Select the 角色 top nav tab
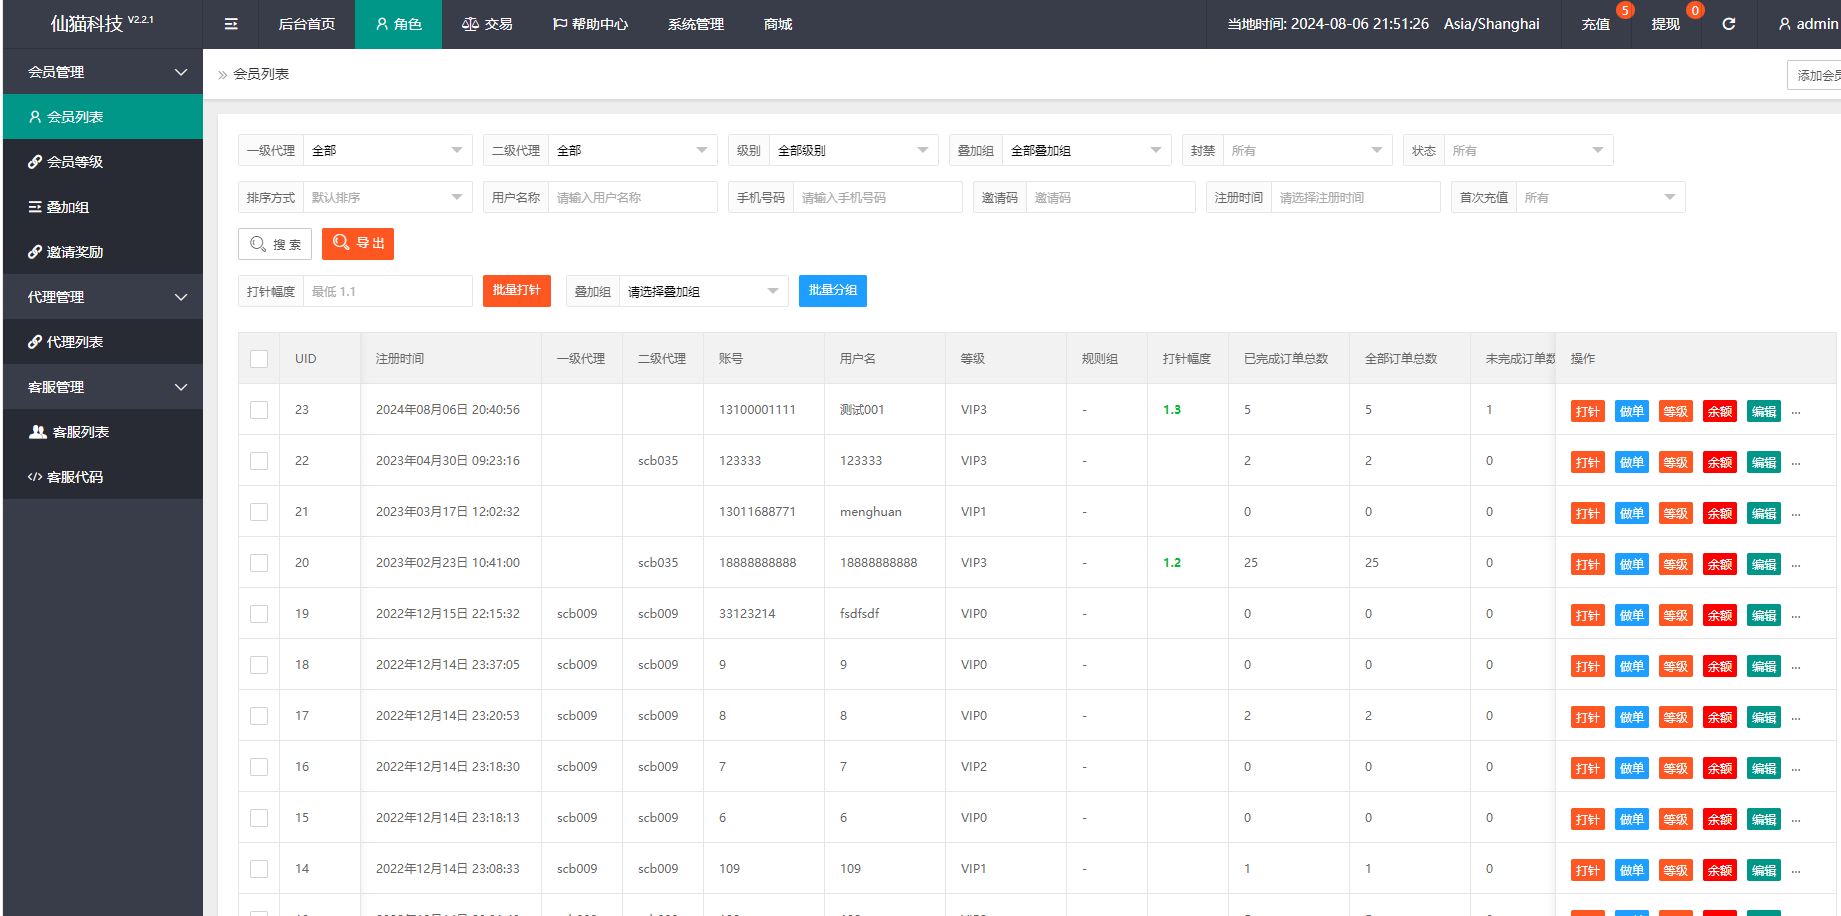The width and height of the screenshot is (1841, 916). 398,24
